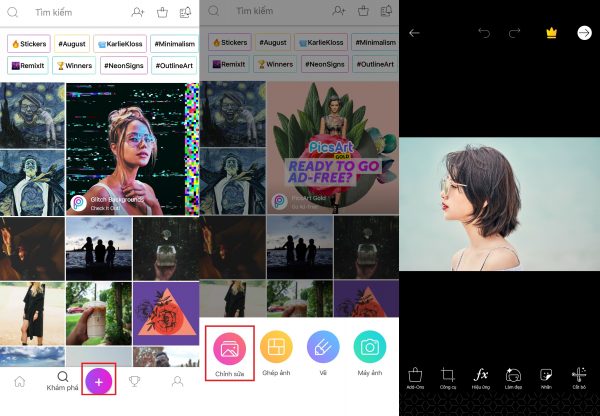600x416 pixels.
Task: Open Add-Ons shop in editor toolbar
Action: 415,378
